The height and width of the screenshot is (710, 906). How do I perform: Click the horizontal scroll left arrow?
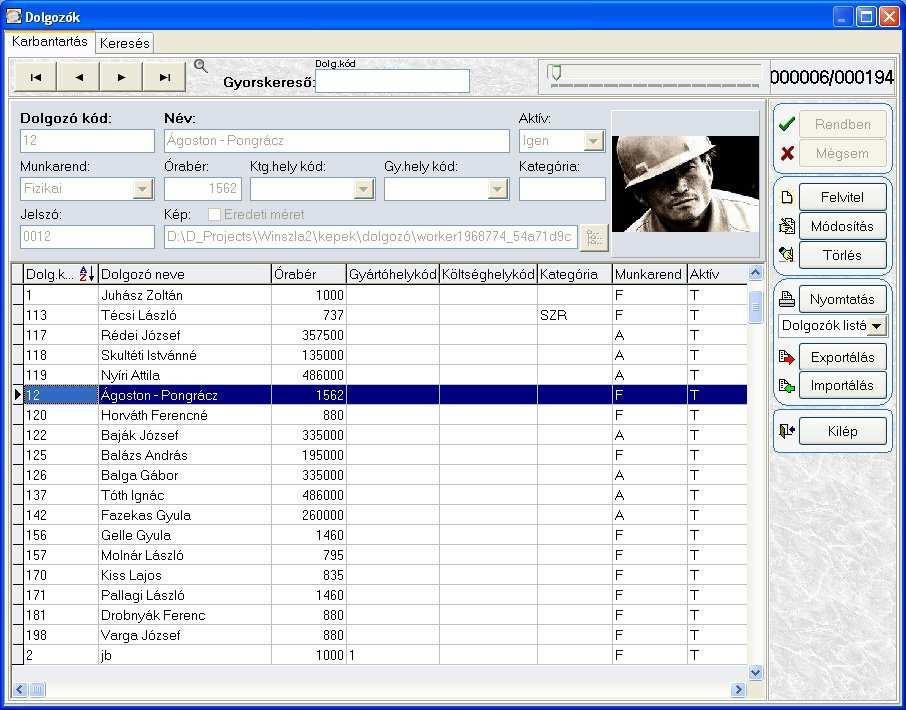[19, 689]
